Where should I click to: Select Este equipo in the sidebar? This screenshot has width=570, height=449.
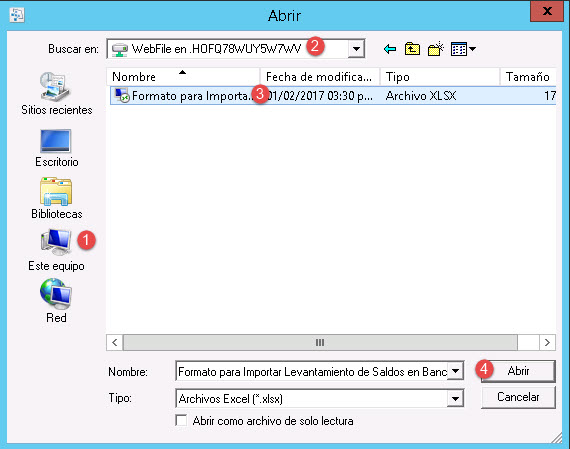56,250
